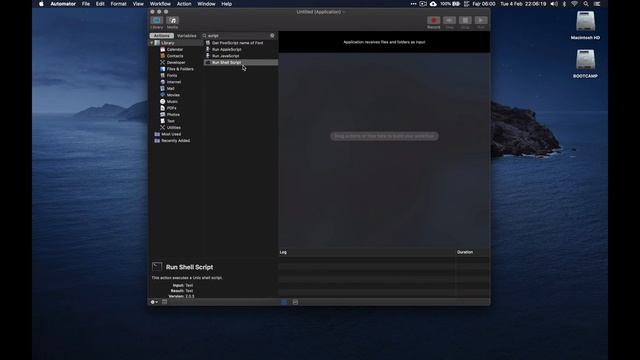Click the Bluetooth menu bar icon
Screen dimensions: 640x360
(564, 4)
